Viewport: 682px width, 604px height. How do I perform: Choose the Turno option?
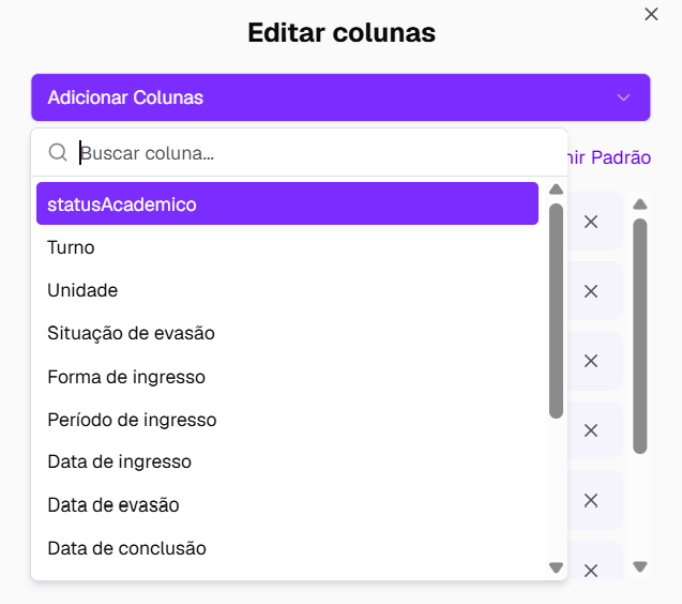[x=287, y=247]
